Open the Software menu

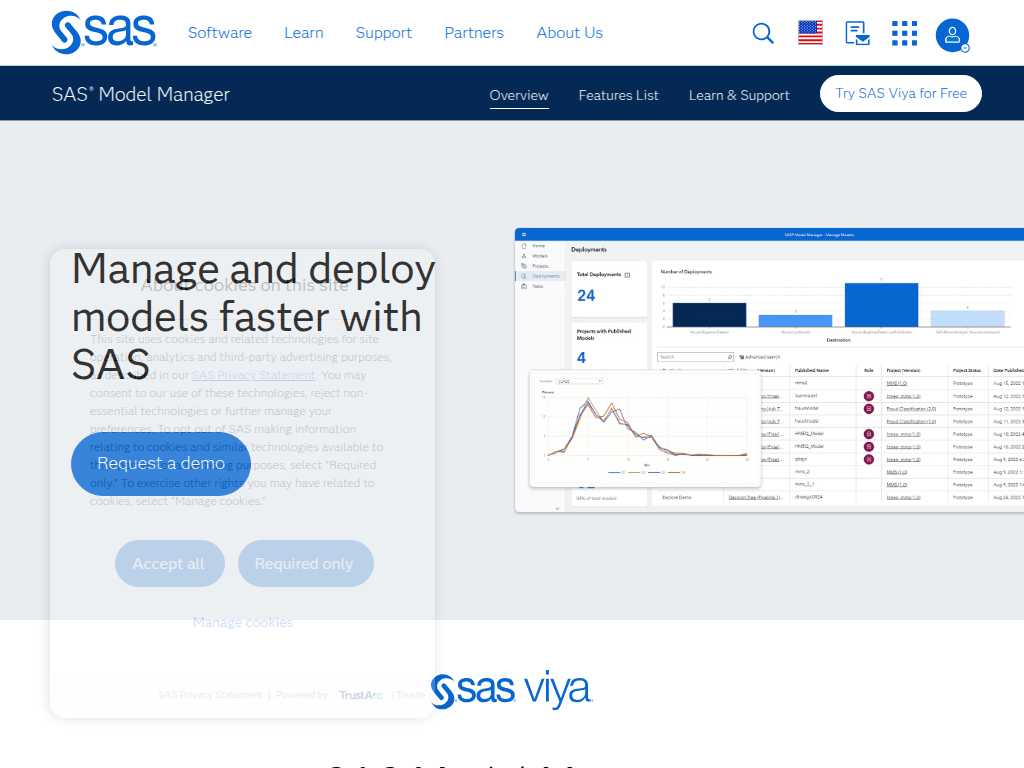click(219, 33)
